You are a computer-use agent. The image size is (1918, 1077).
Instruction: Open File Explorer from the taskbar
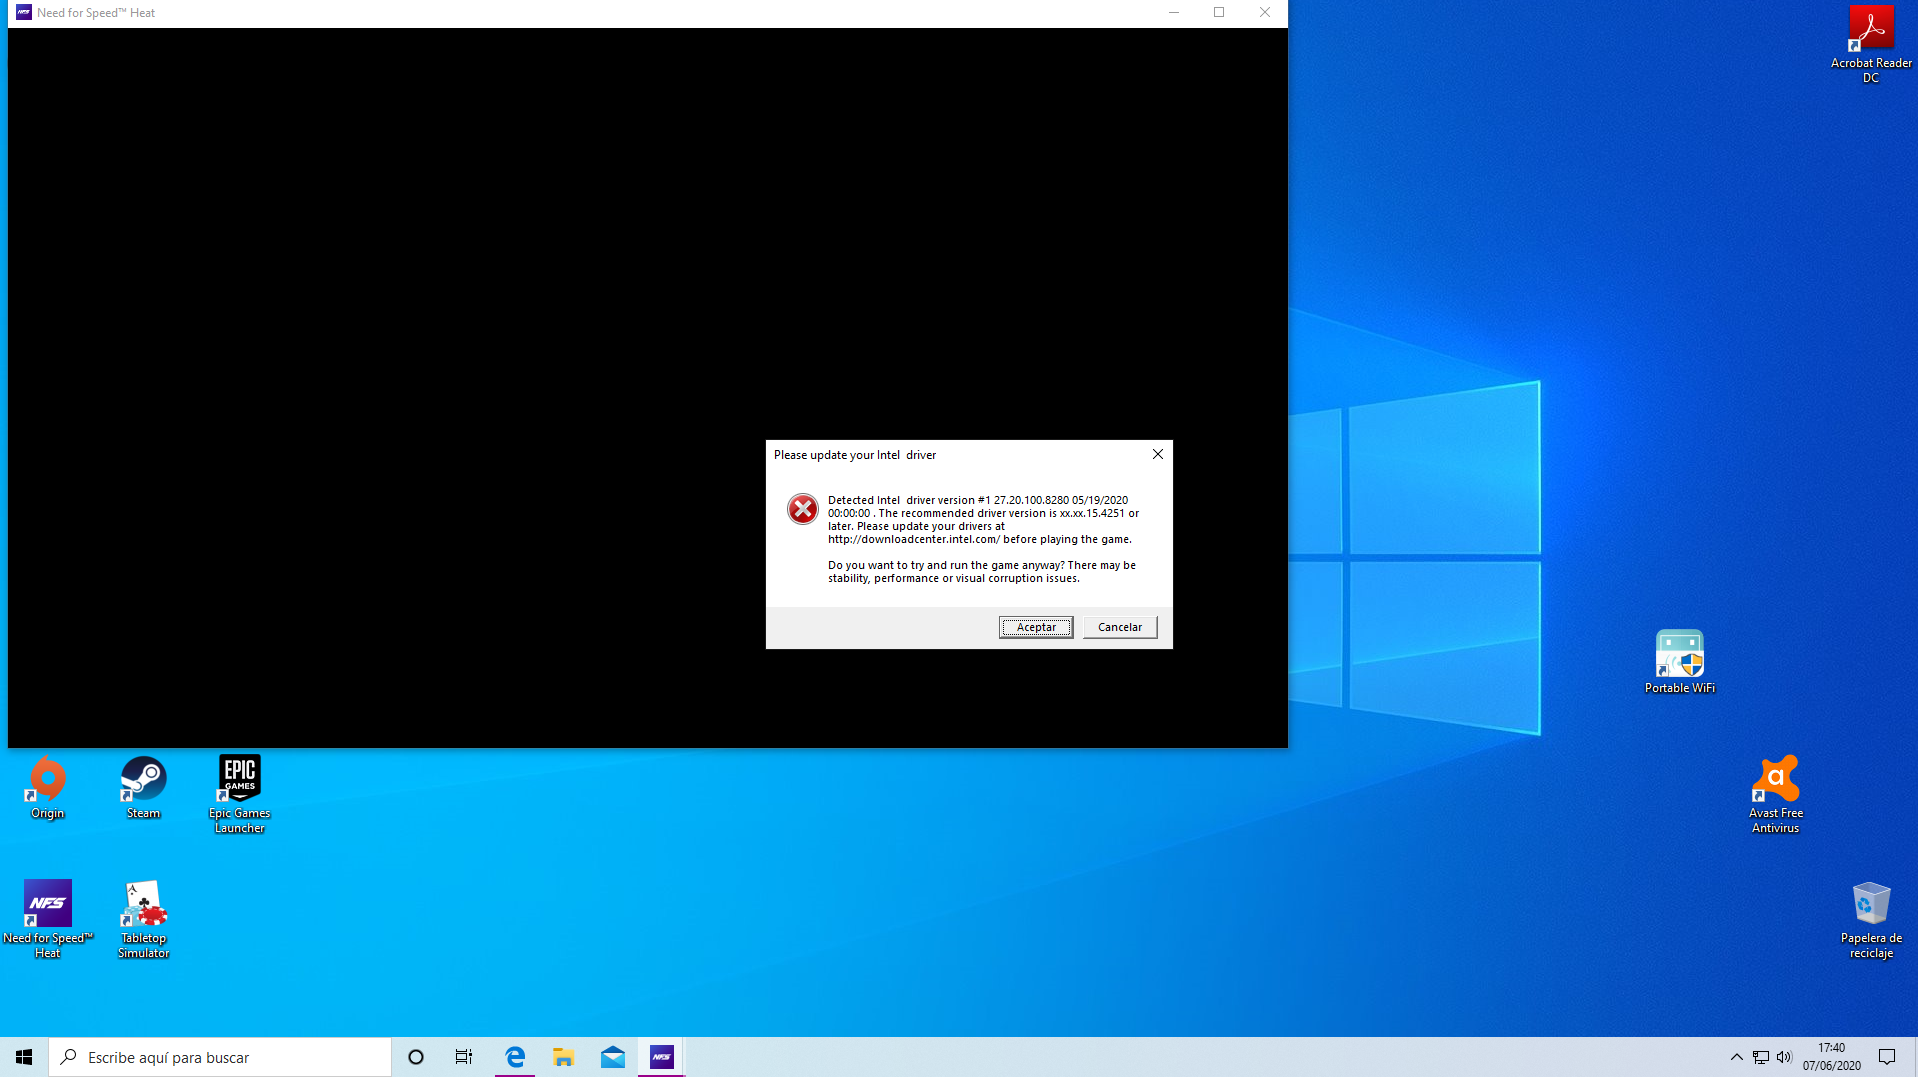564,1057
